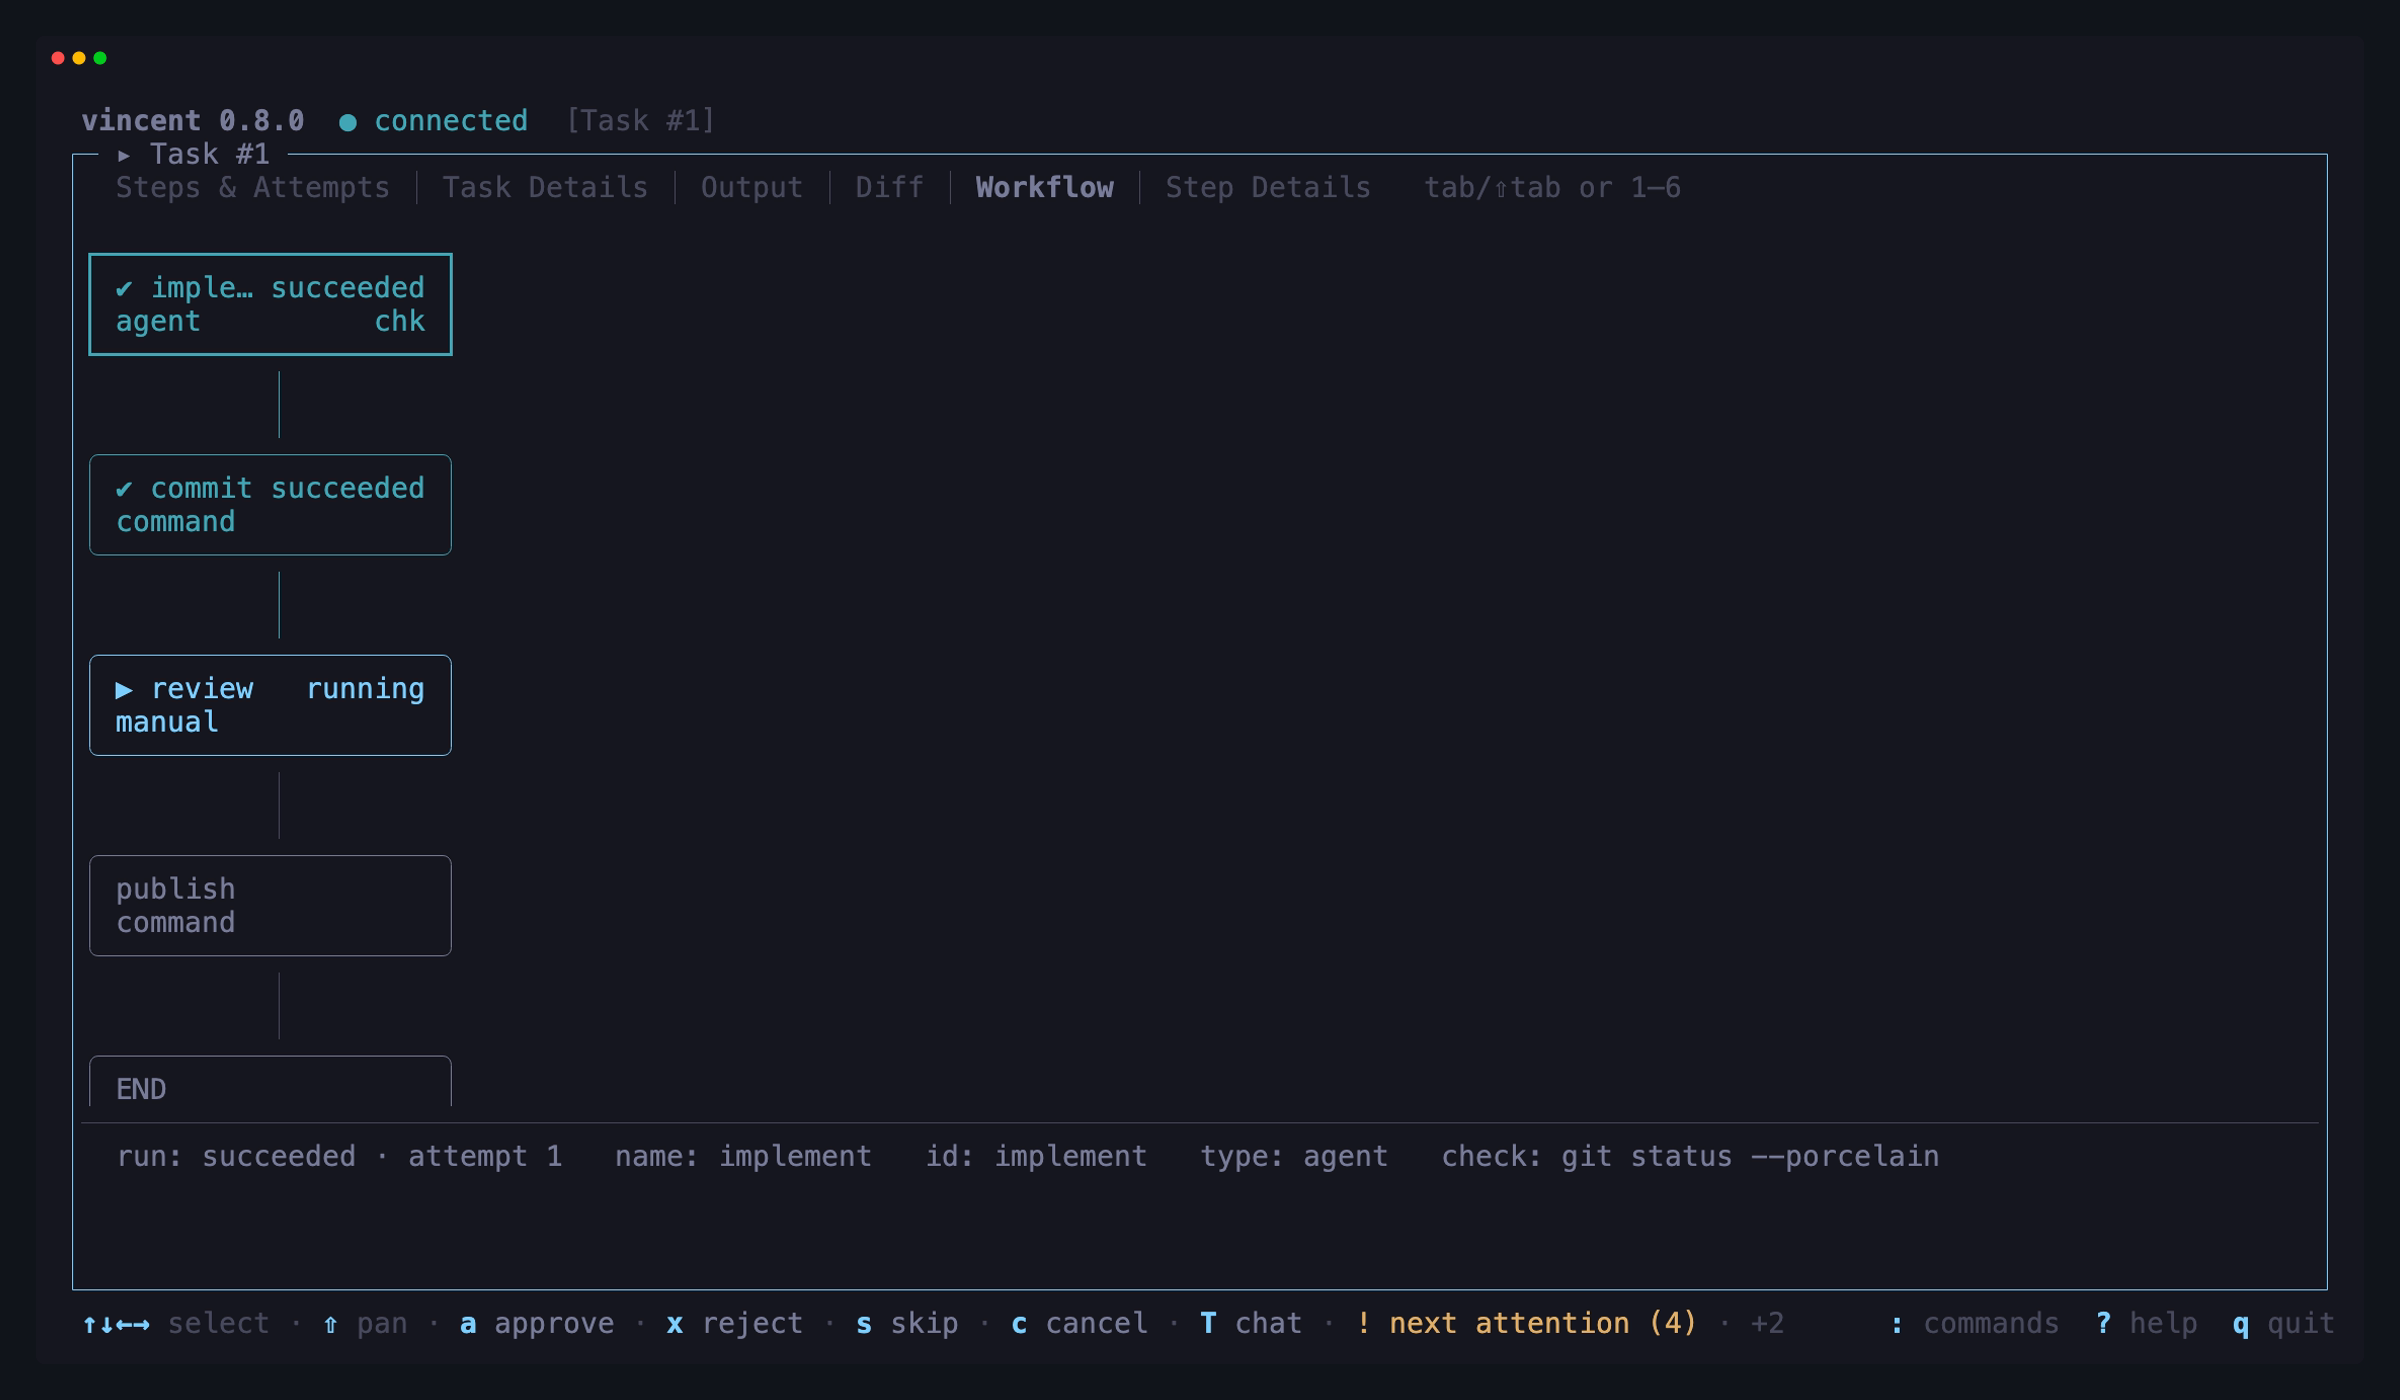Click the 'running' status on review node
The image size is (2400, 1400).
tap(365, 689)
